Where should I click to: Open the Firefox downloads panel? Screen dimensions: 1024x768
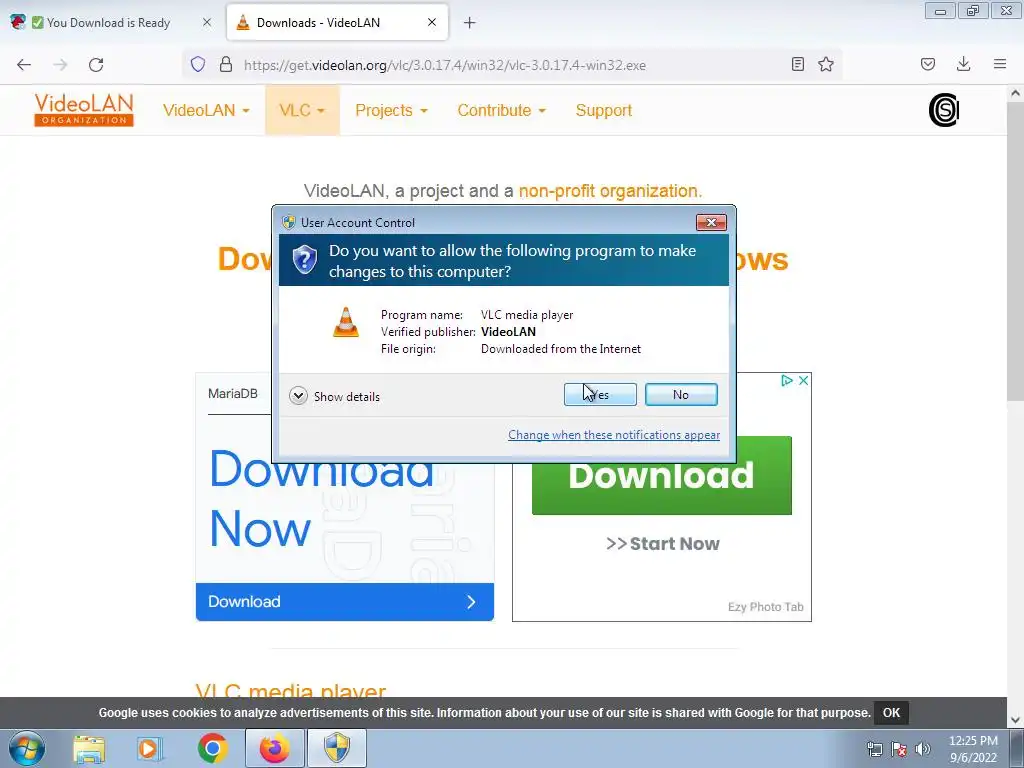963,64
